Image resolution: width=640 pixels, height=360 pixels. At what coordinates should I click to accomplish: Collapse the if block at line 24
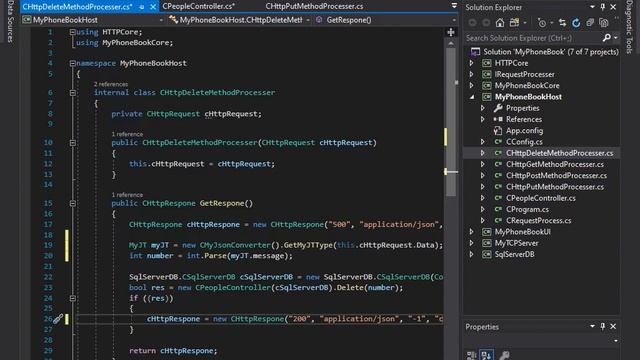pyautogui.click(x=72, y=298)
